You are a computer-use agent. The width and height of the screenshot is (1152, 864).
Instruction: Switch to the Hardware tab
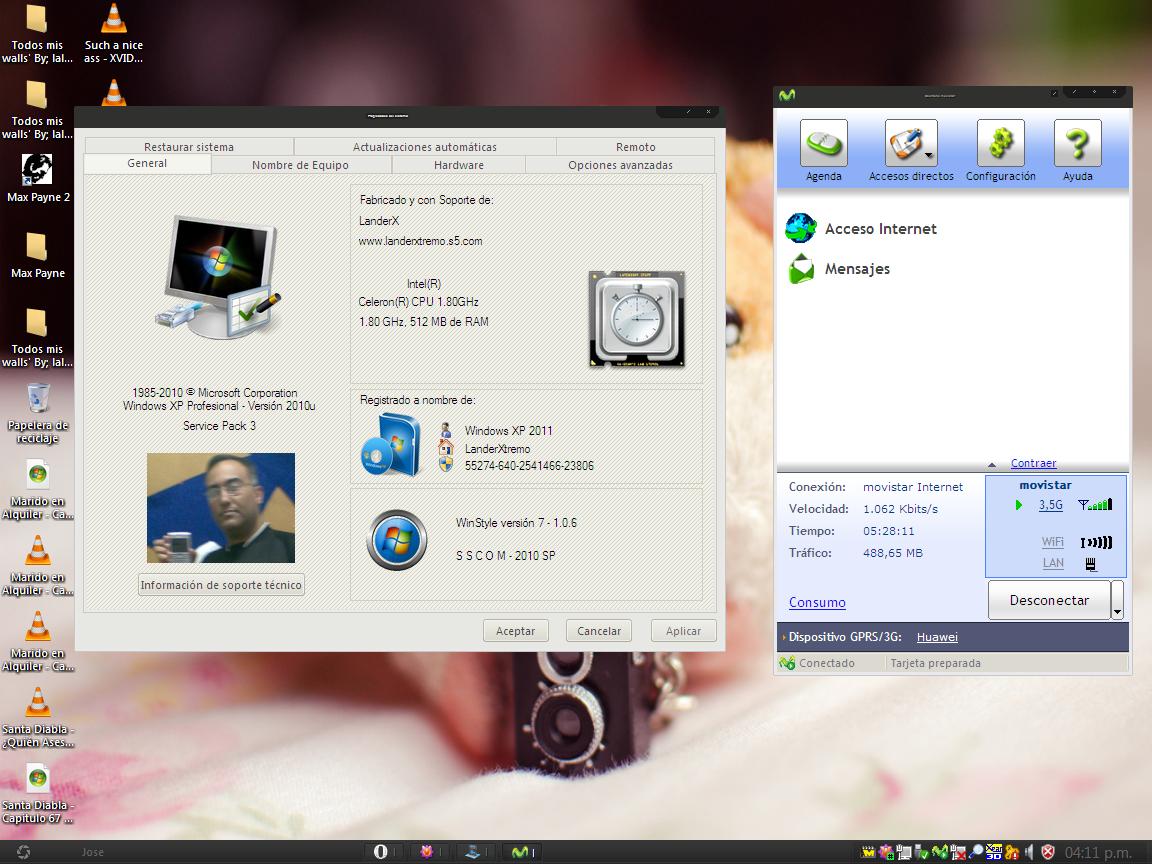pos(458,165)
